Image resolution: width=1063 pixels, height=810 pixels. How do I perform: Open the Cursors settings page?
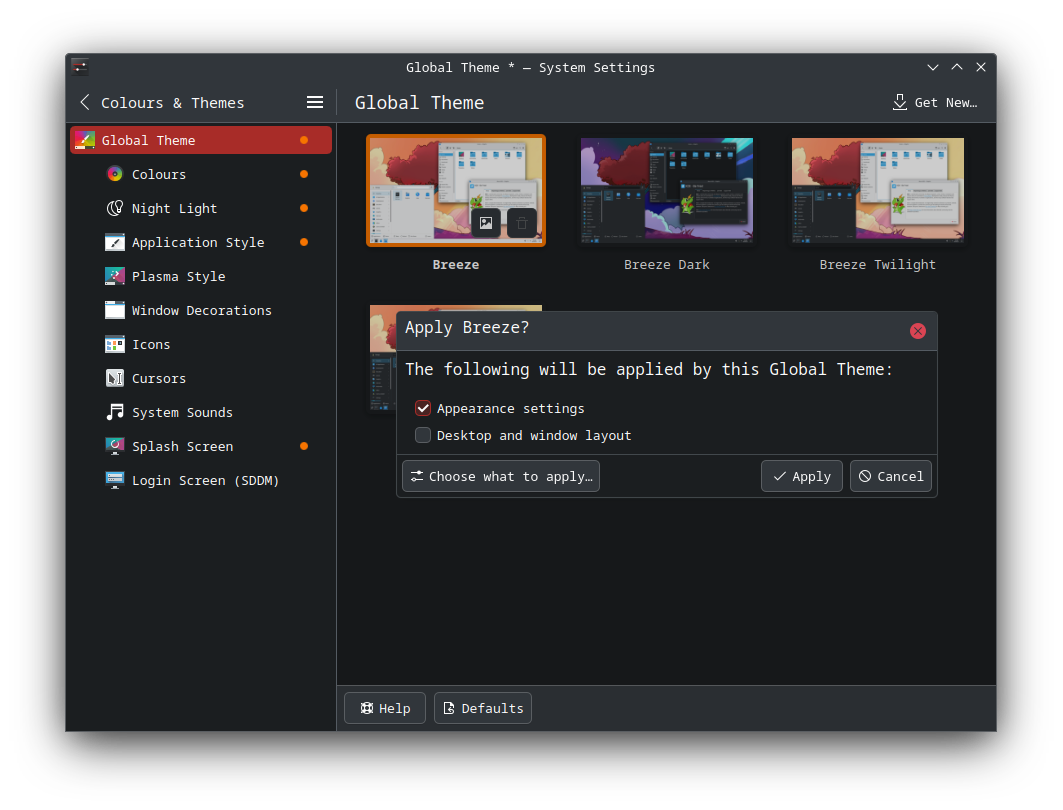[x=201, y=378]
